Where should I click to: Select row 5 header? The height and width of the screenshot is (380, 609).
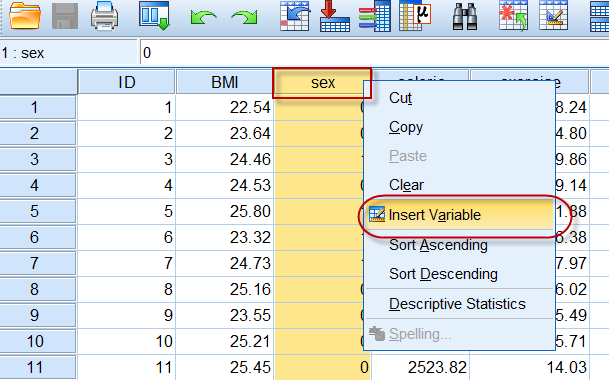38,211
